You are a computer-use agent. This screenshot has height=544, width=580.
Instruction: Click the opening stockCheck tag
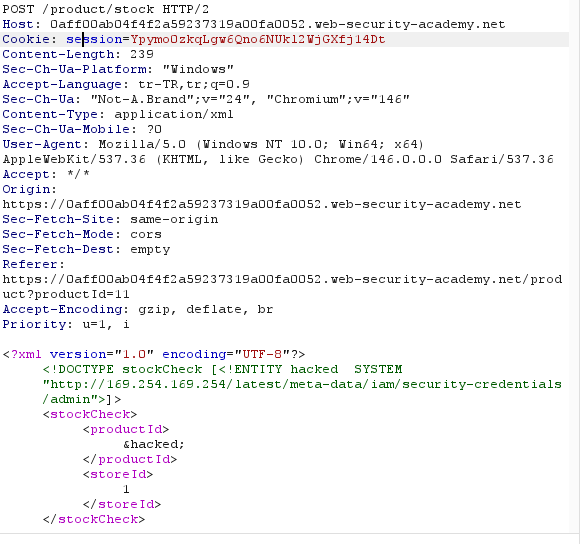pyautogui.click(x=90, y=414)
